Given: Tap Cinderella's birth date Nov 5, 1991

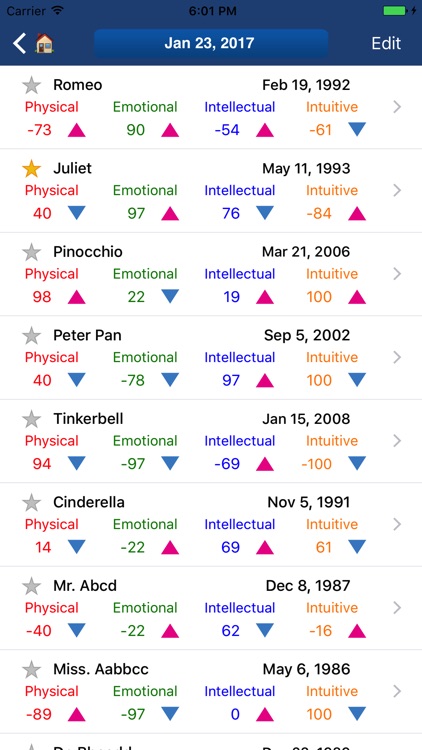Looking at the screenshot, I should (309, 502).
